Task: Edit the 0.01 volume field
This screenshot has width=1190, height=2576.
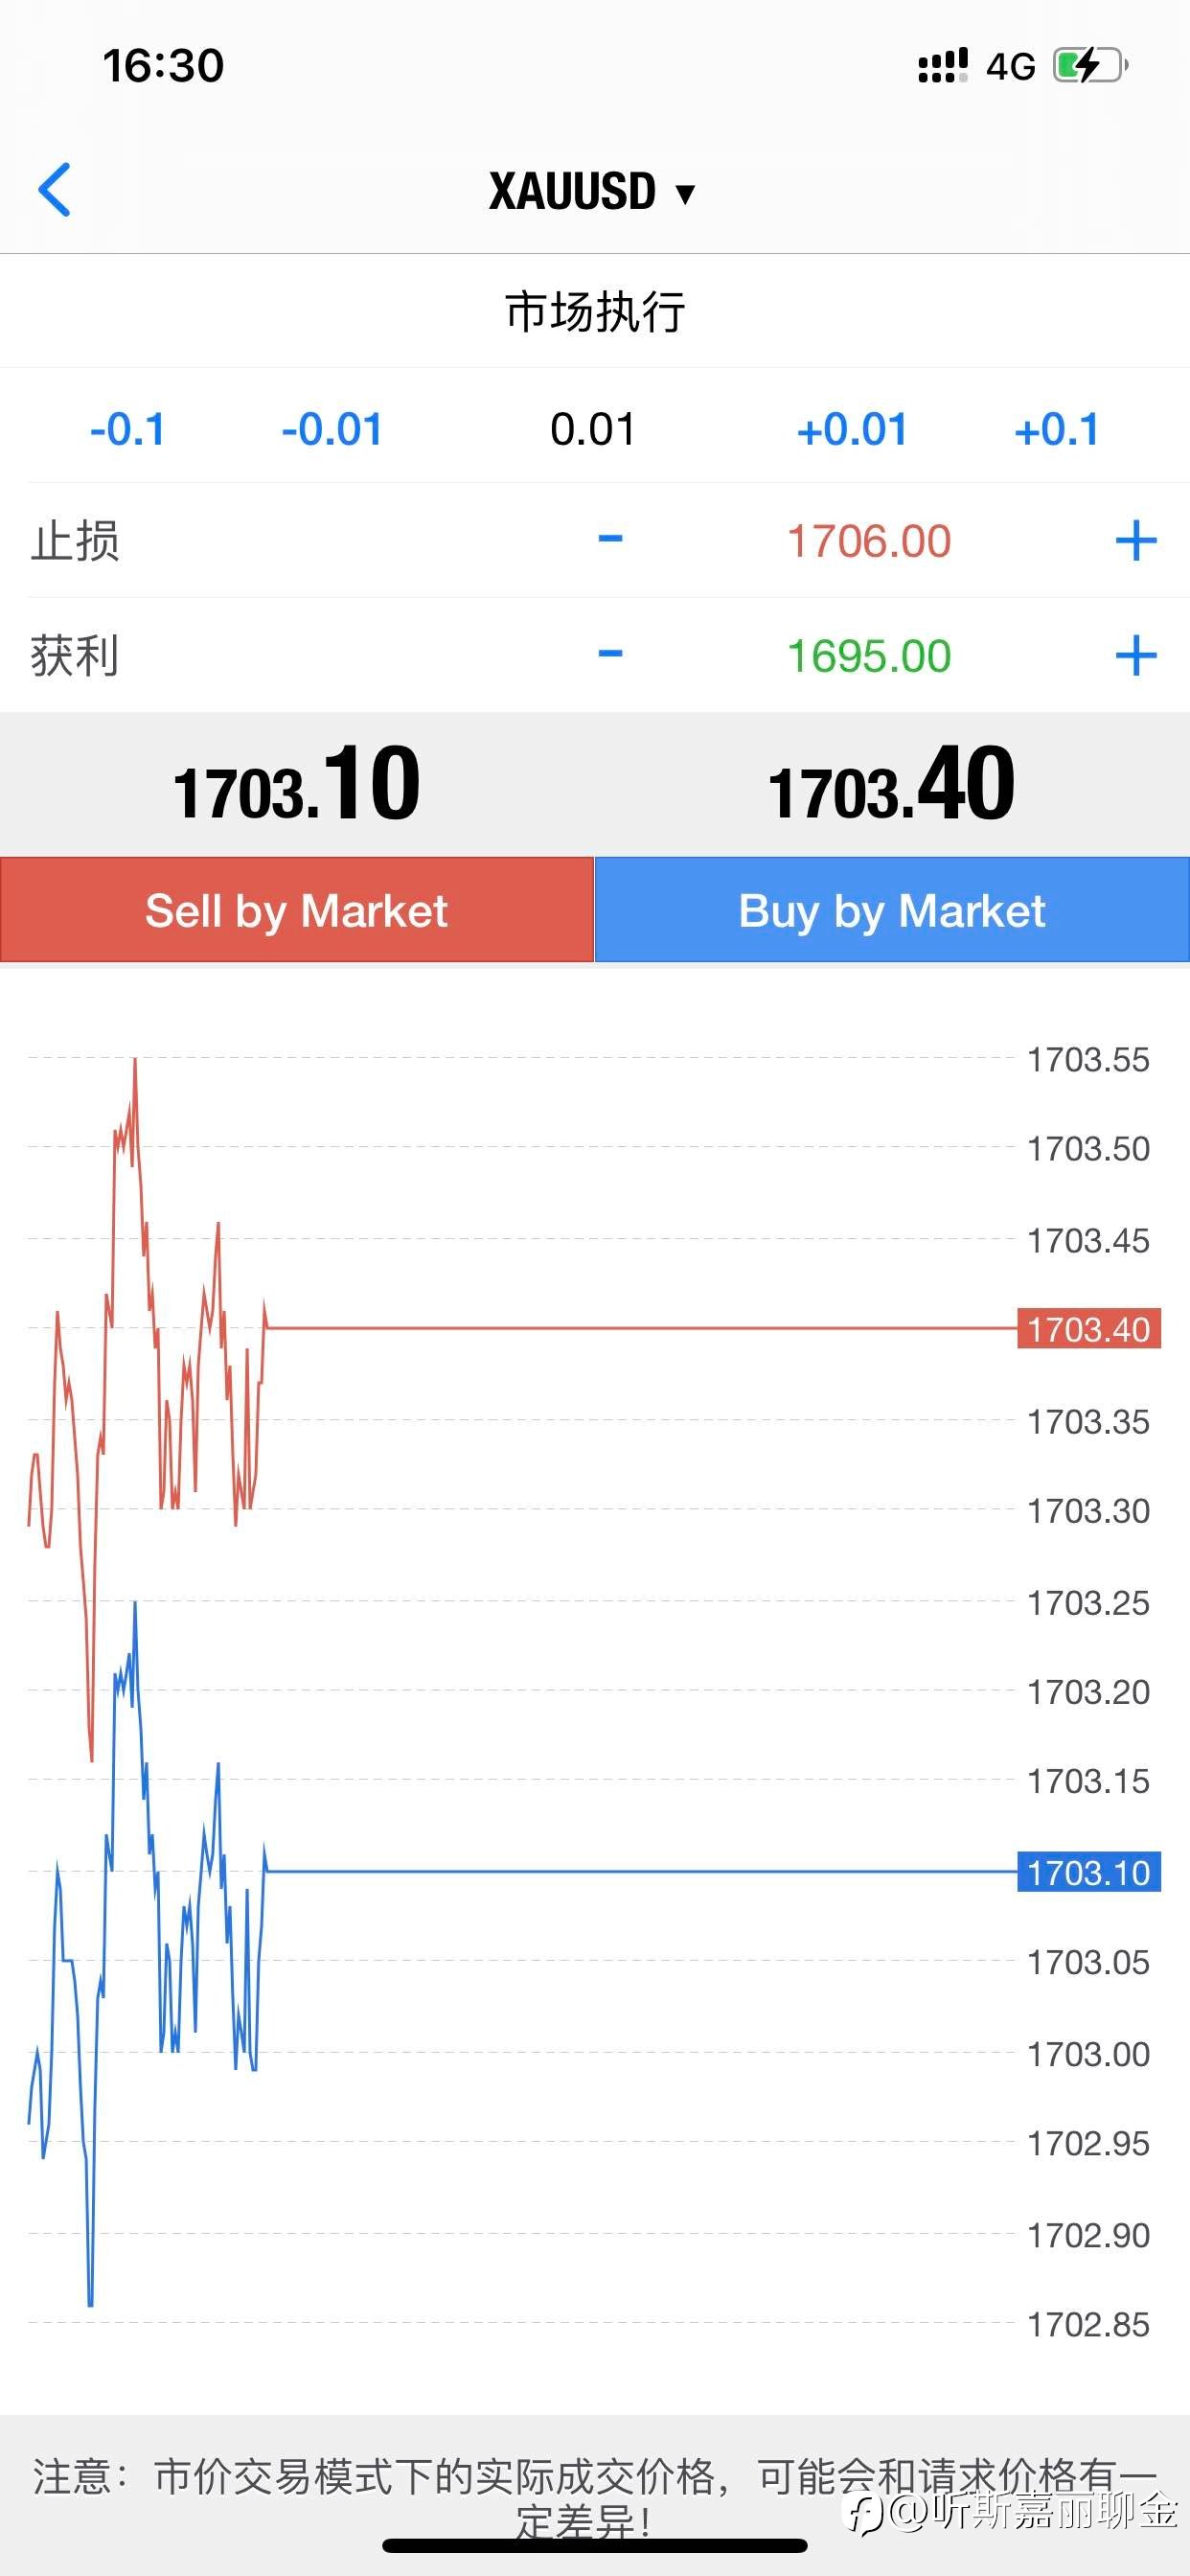Action: tap(593, 430)
